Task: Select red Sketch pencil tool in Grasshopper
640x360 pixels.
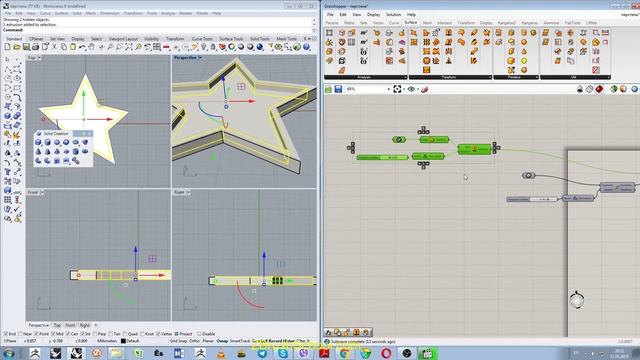Action: point(424,89)
